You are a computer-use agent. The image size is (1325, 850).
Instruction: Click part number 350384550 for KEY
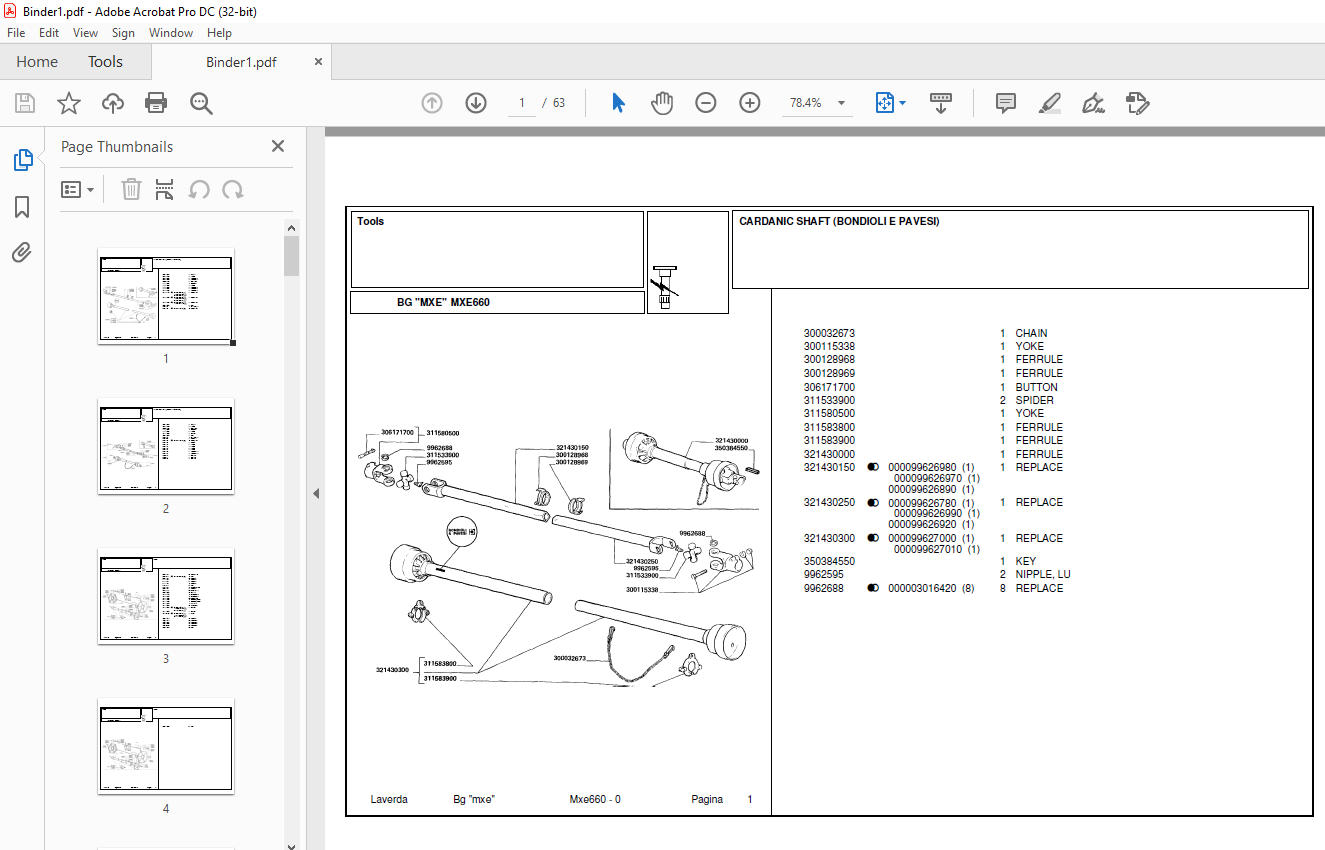coord(829,562)
